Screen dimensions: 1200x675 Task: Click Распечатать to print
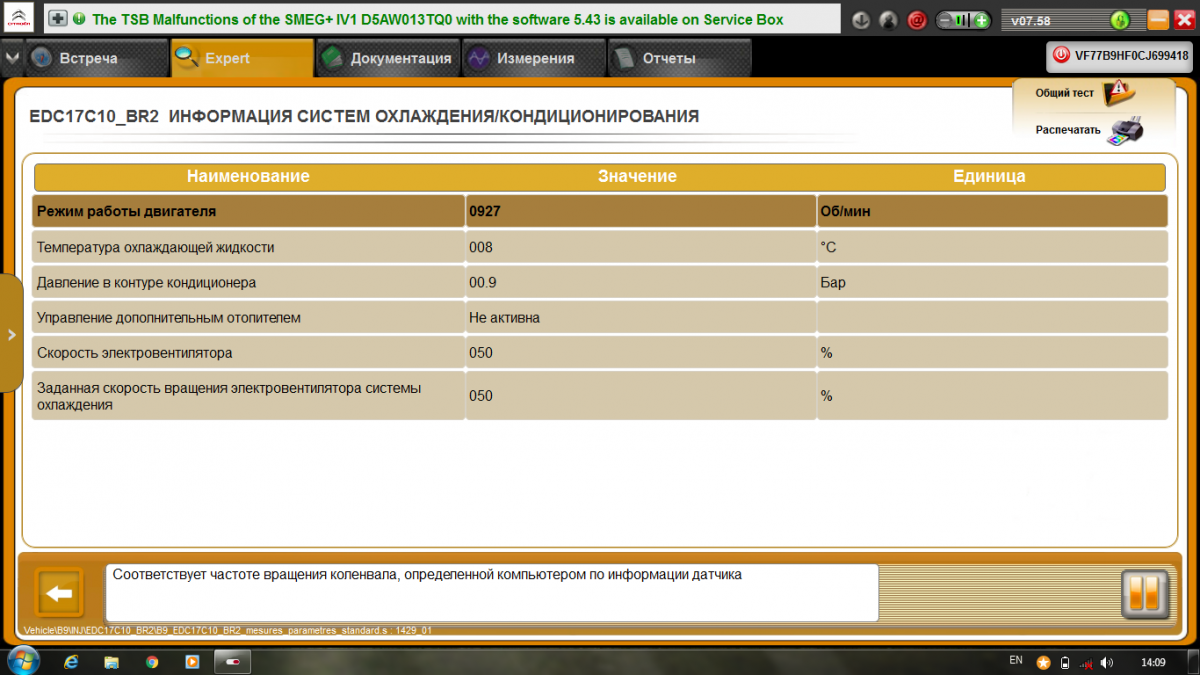[1068, 130]
